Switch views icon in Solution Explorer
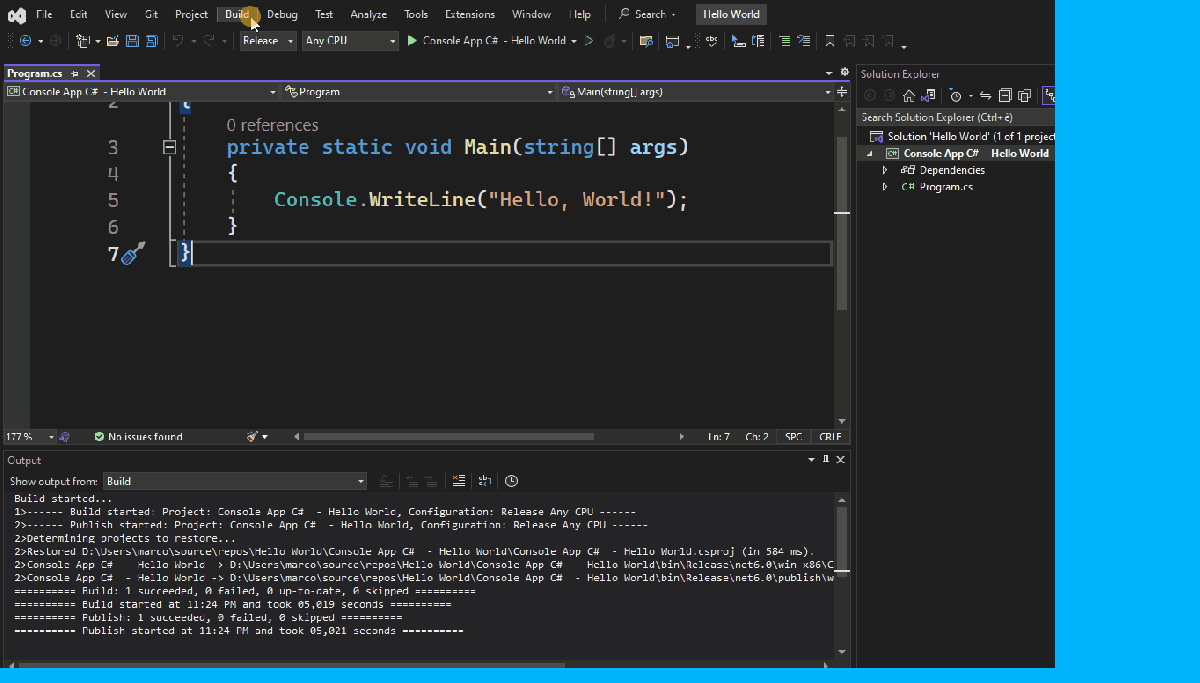 click(x=928, y=96)
